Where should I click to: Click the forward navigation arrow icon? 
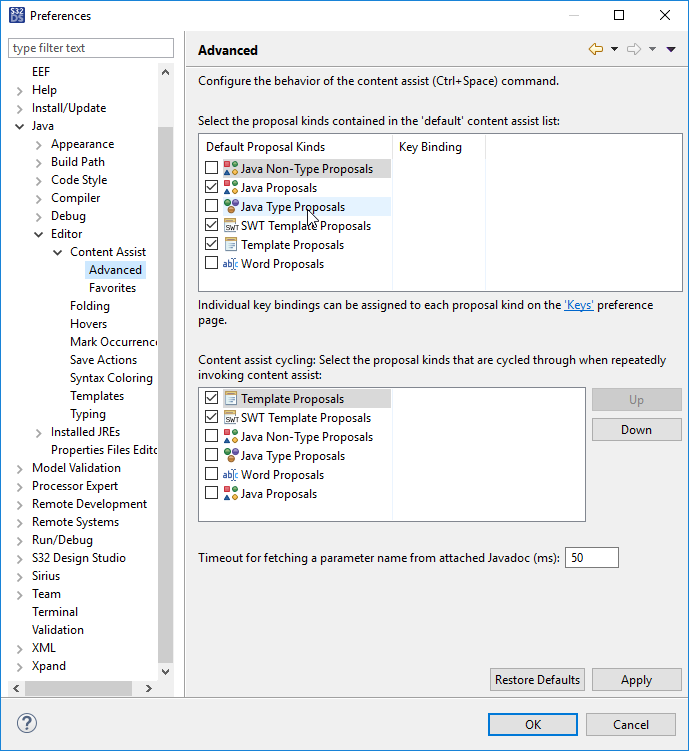pos(633,49)
